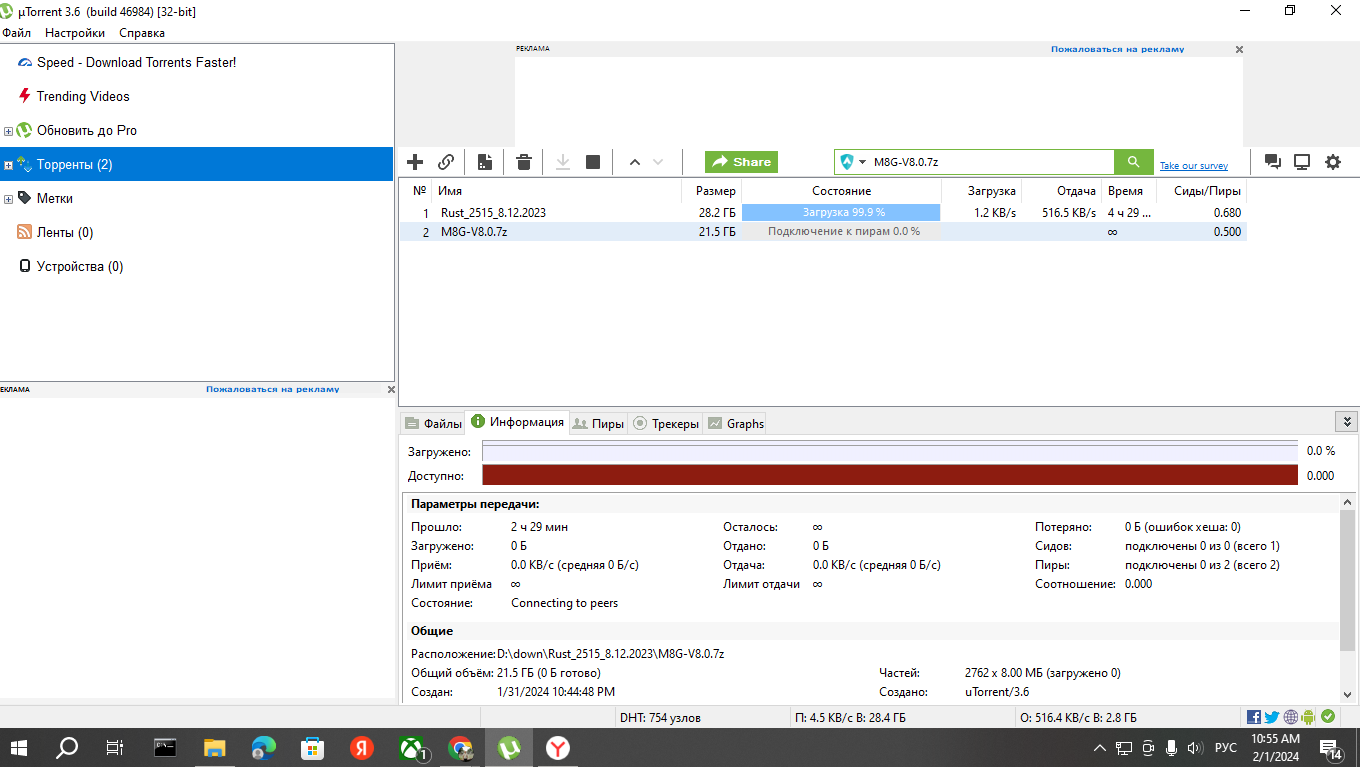
Task: Open the Take our survey link
Action: point(1194,166)
